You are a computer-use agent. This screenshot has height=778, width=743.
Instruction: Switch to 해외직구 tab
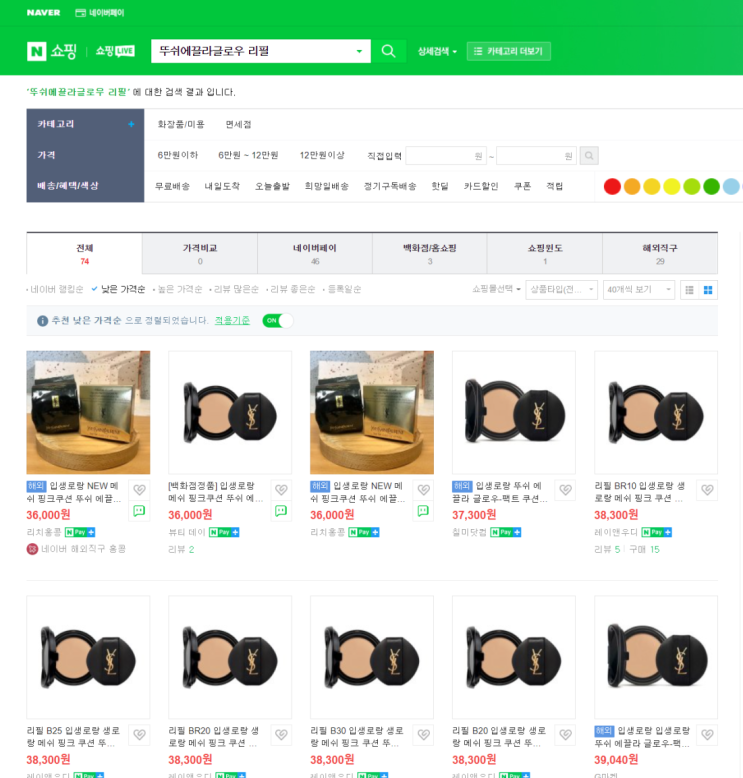click(660, 254)
